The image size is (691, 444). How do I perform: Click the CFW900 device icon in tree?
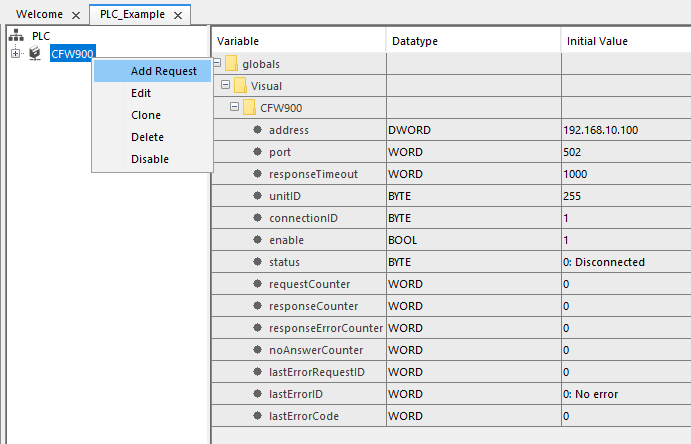35,52
